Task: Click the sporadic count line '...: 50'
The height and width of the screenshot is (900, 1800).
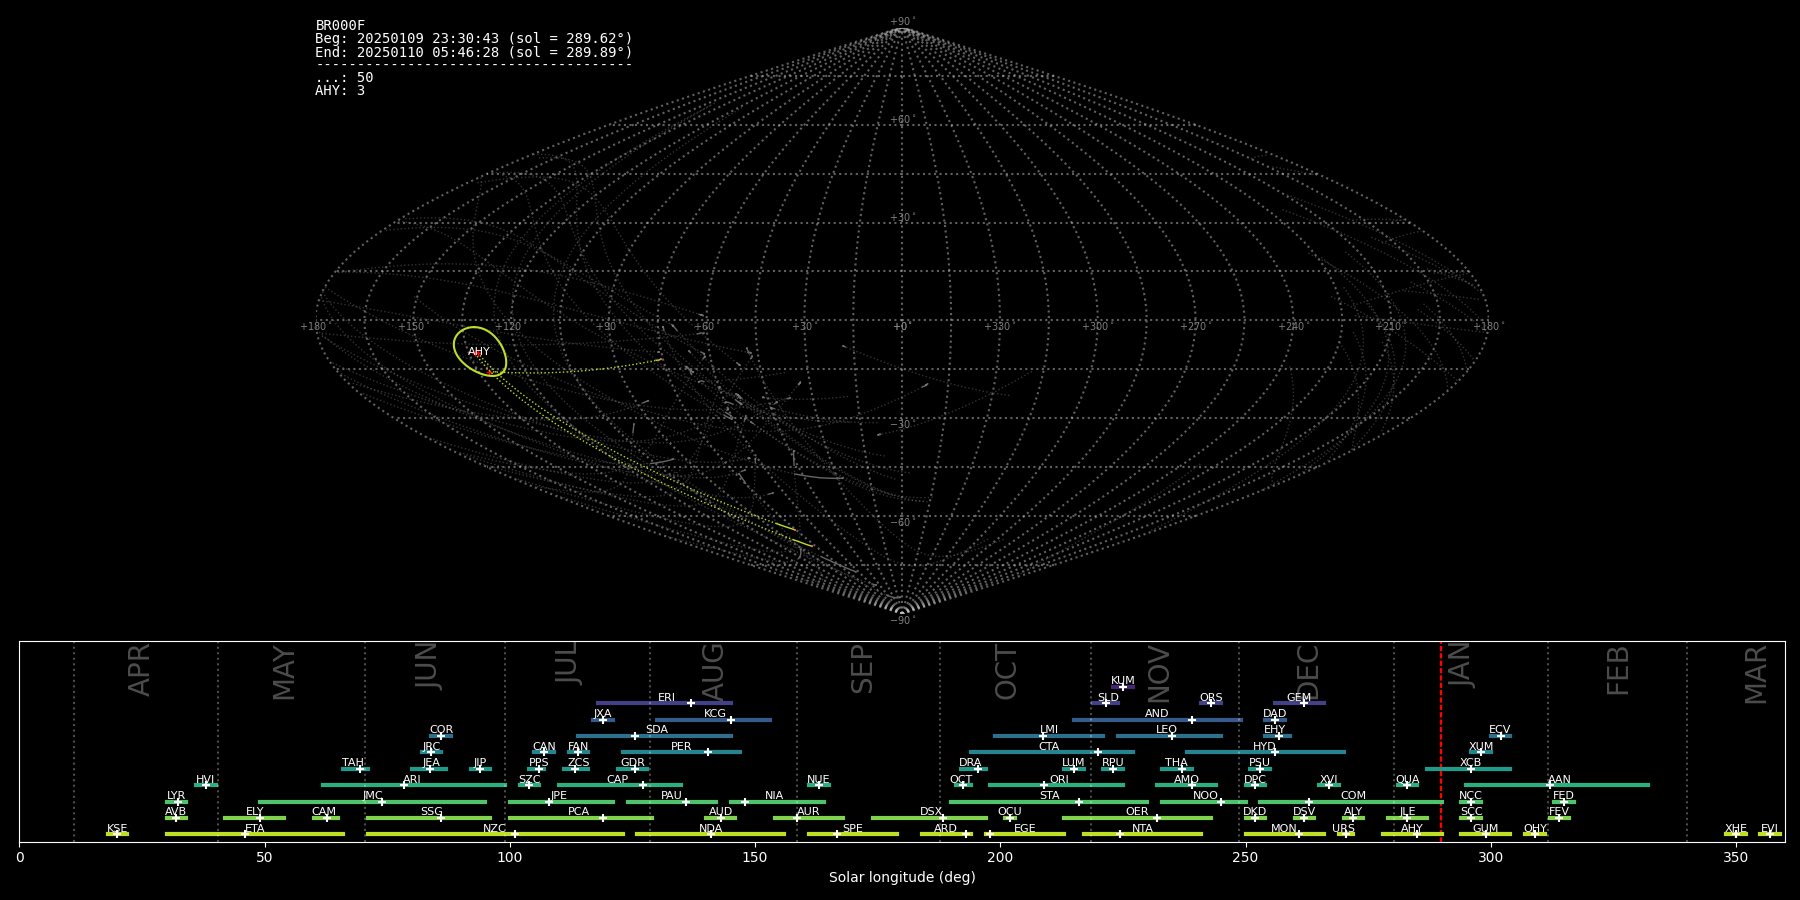Action: [344, 78]
